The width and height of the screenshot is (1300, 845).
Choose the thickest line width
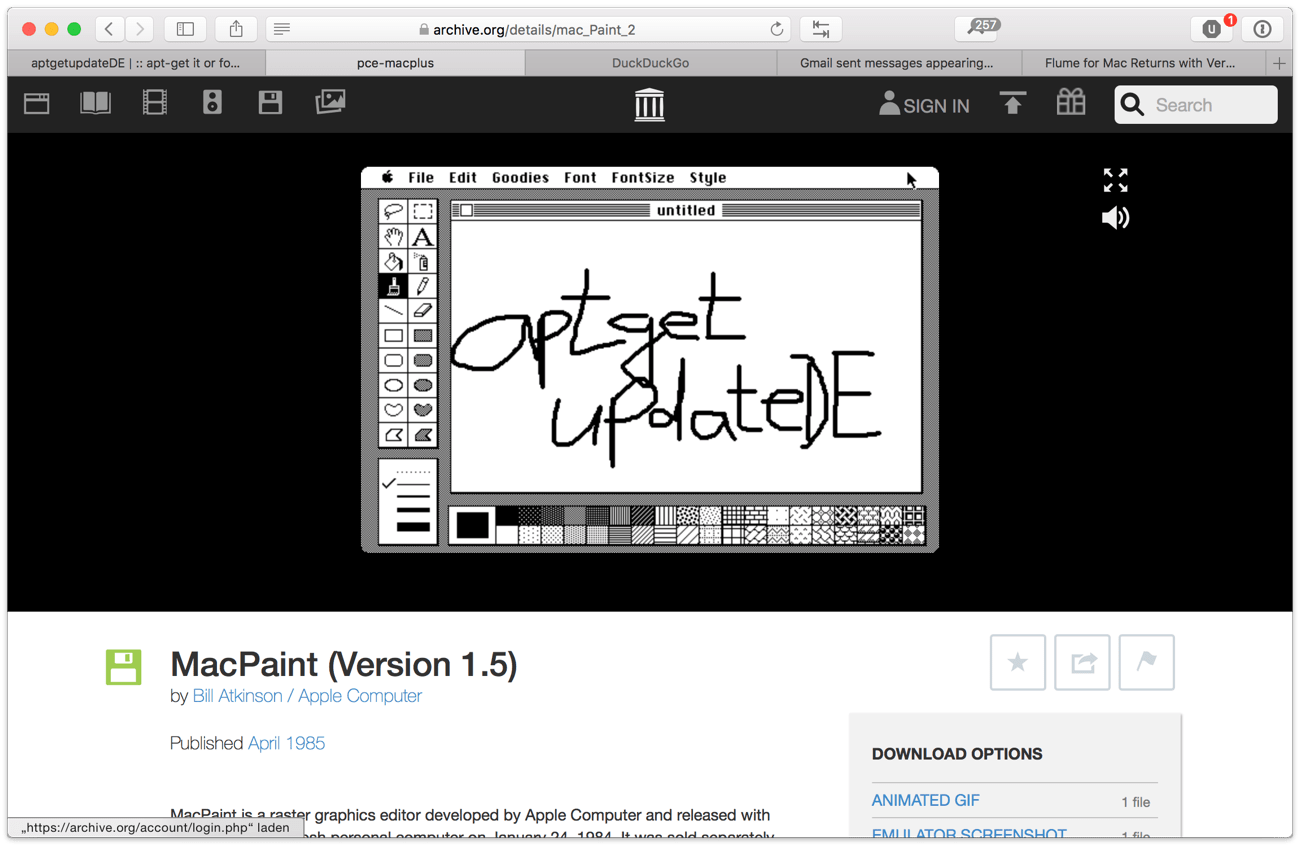(413, 527)
